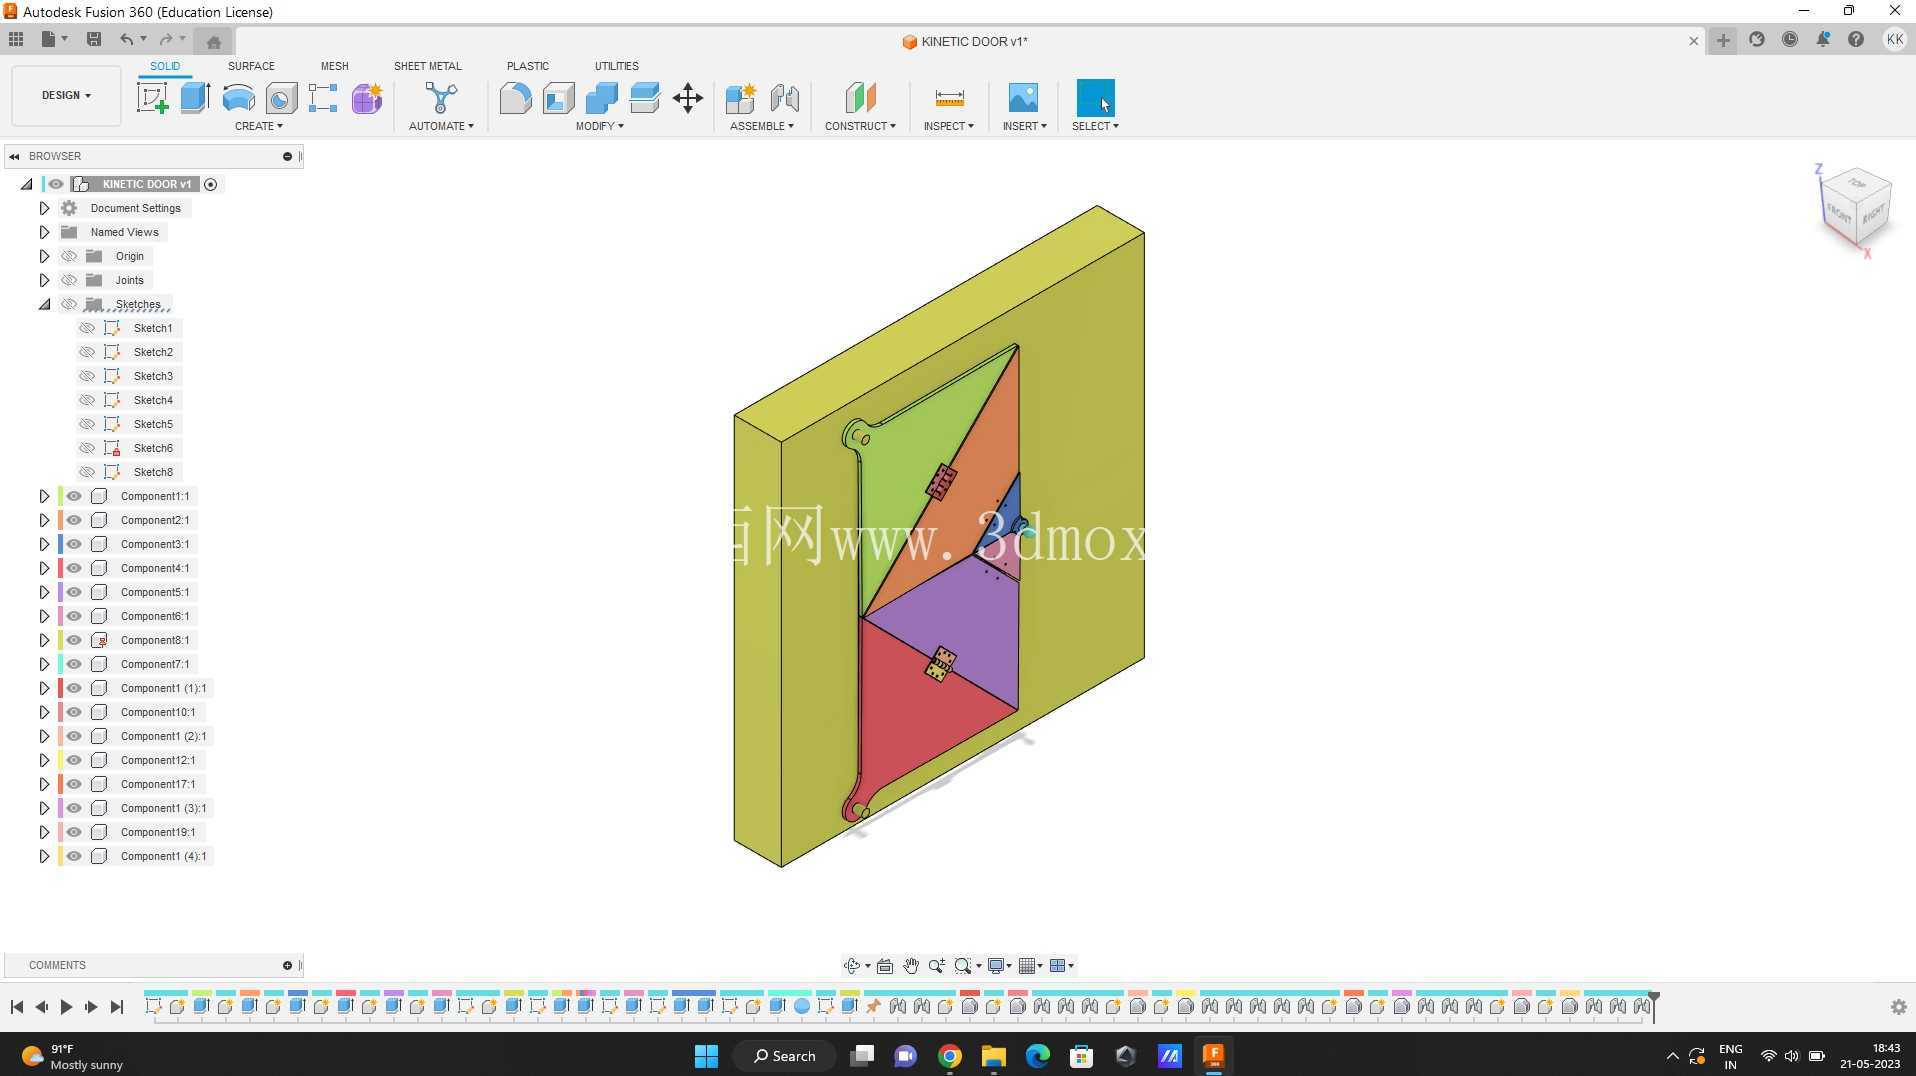Image resolution: width=1916 pixels, height=1076 pixels.
Task: Select the Combine tool
Action: 601,98
